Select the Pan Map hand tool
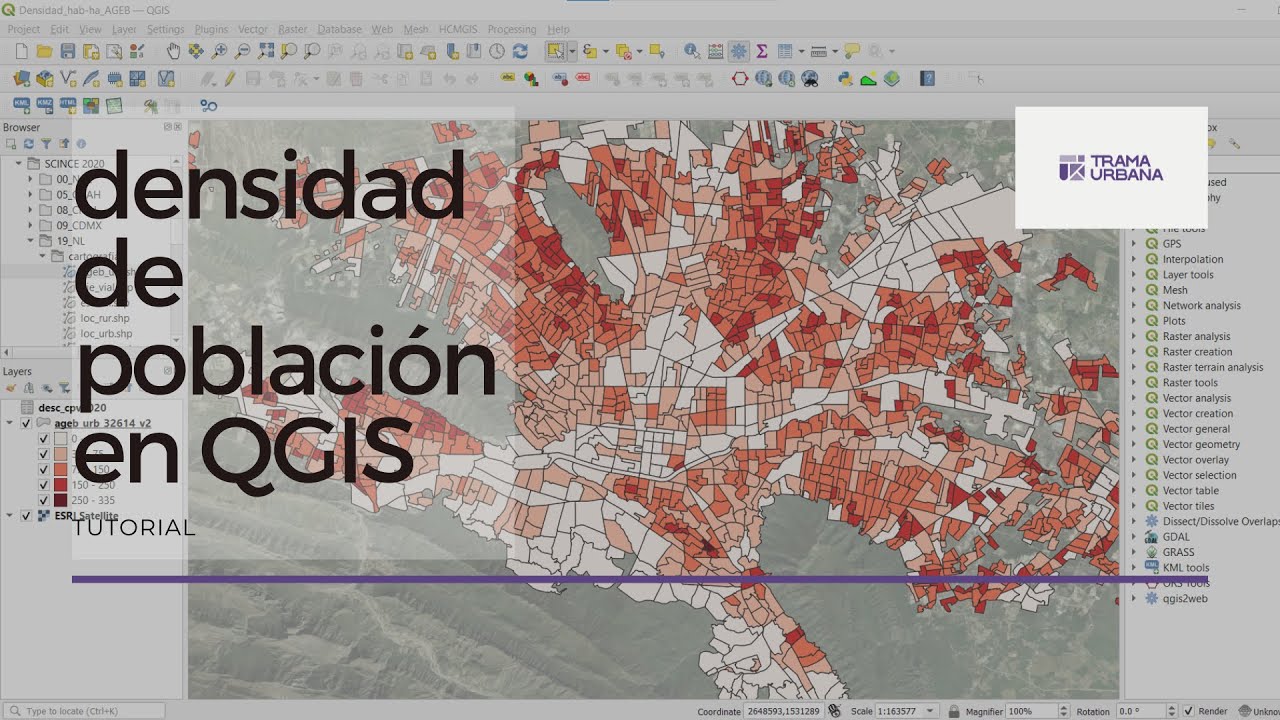 pyautogui.click(x=172, y=51)
